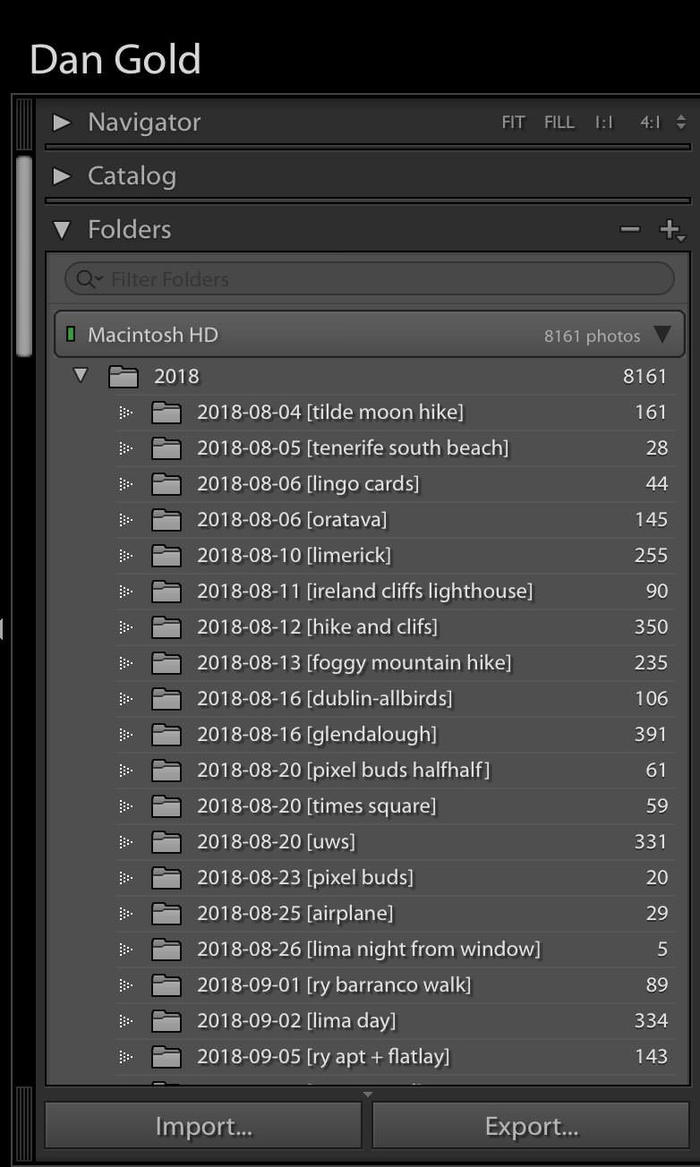Open the Macintosh HD volume dropdown
700x1167 pixels.
tap(662, 335)
